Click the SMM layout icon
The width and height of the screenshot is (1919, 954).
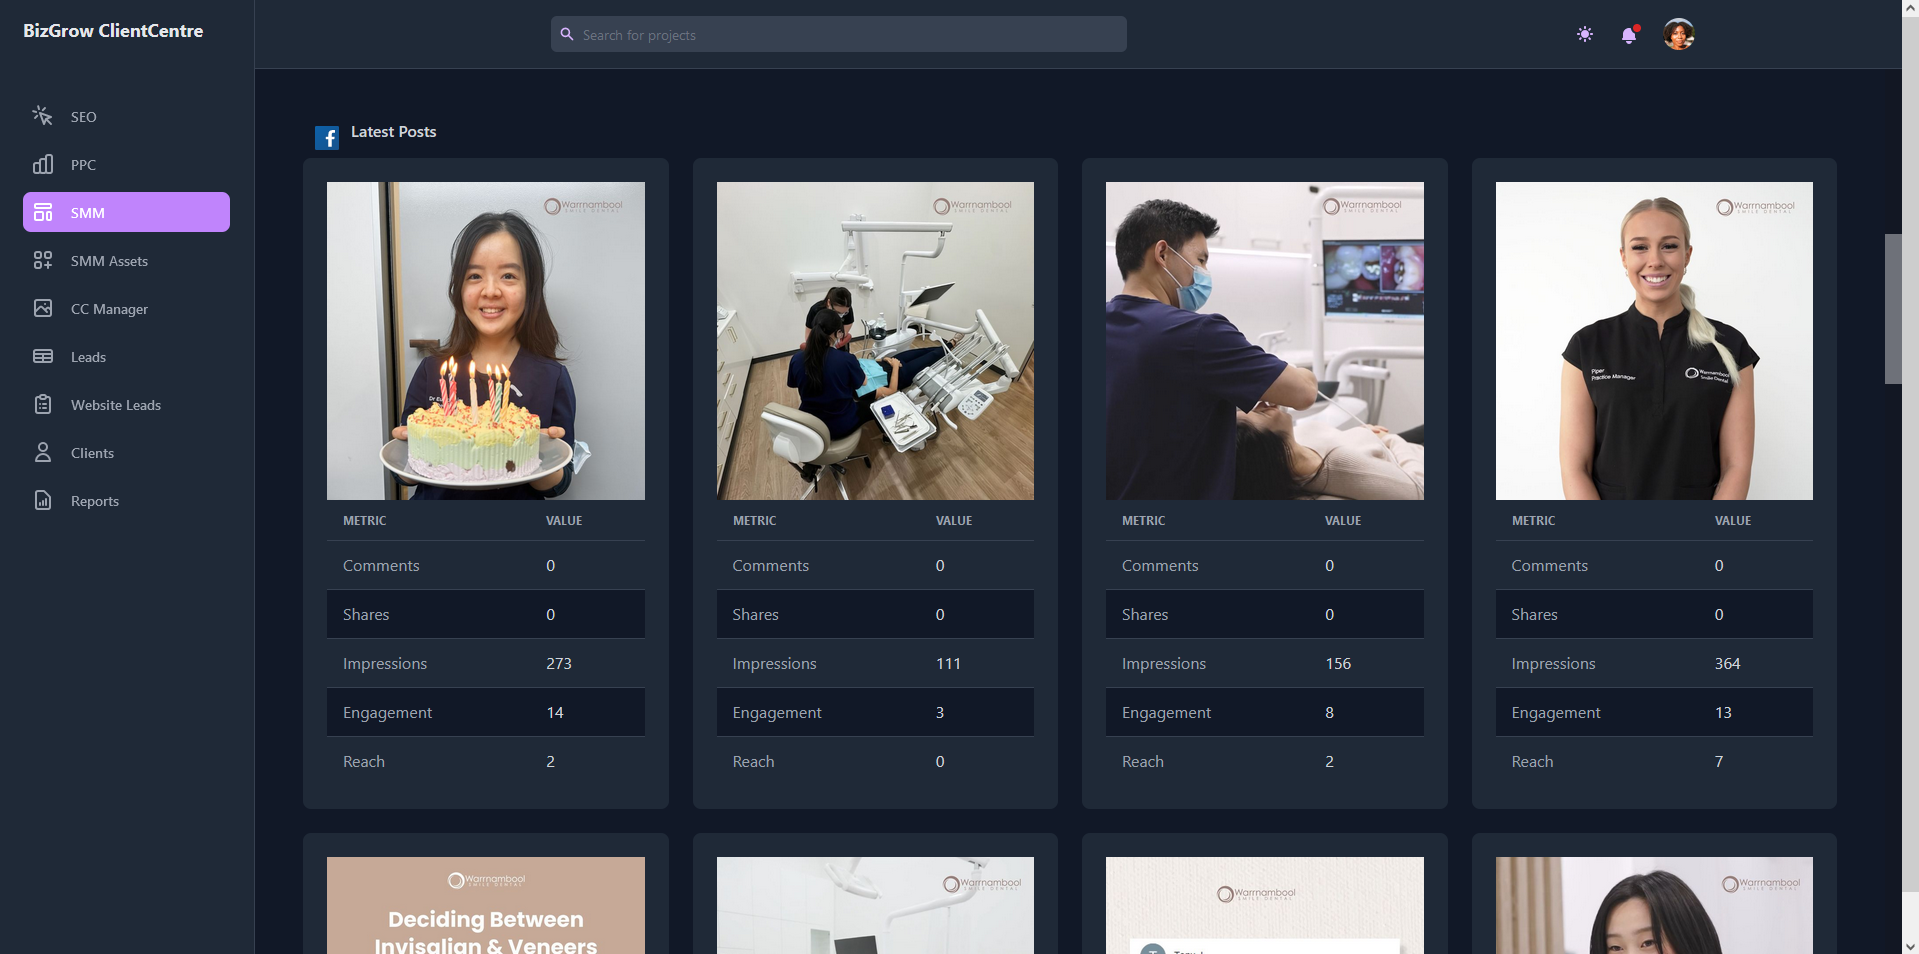click(x=42, y=212)
